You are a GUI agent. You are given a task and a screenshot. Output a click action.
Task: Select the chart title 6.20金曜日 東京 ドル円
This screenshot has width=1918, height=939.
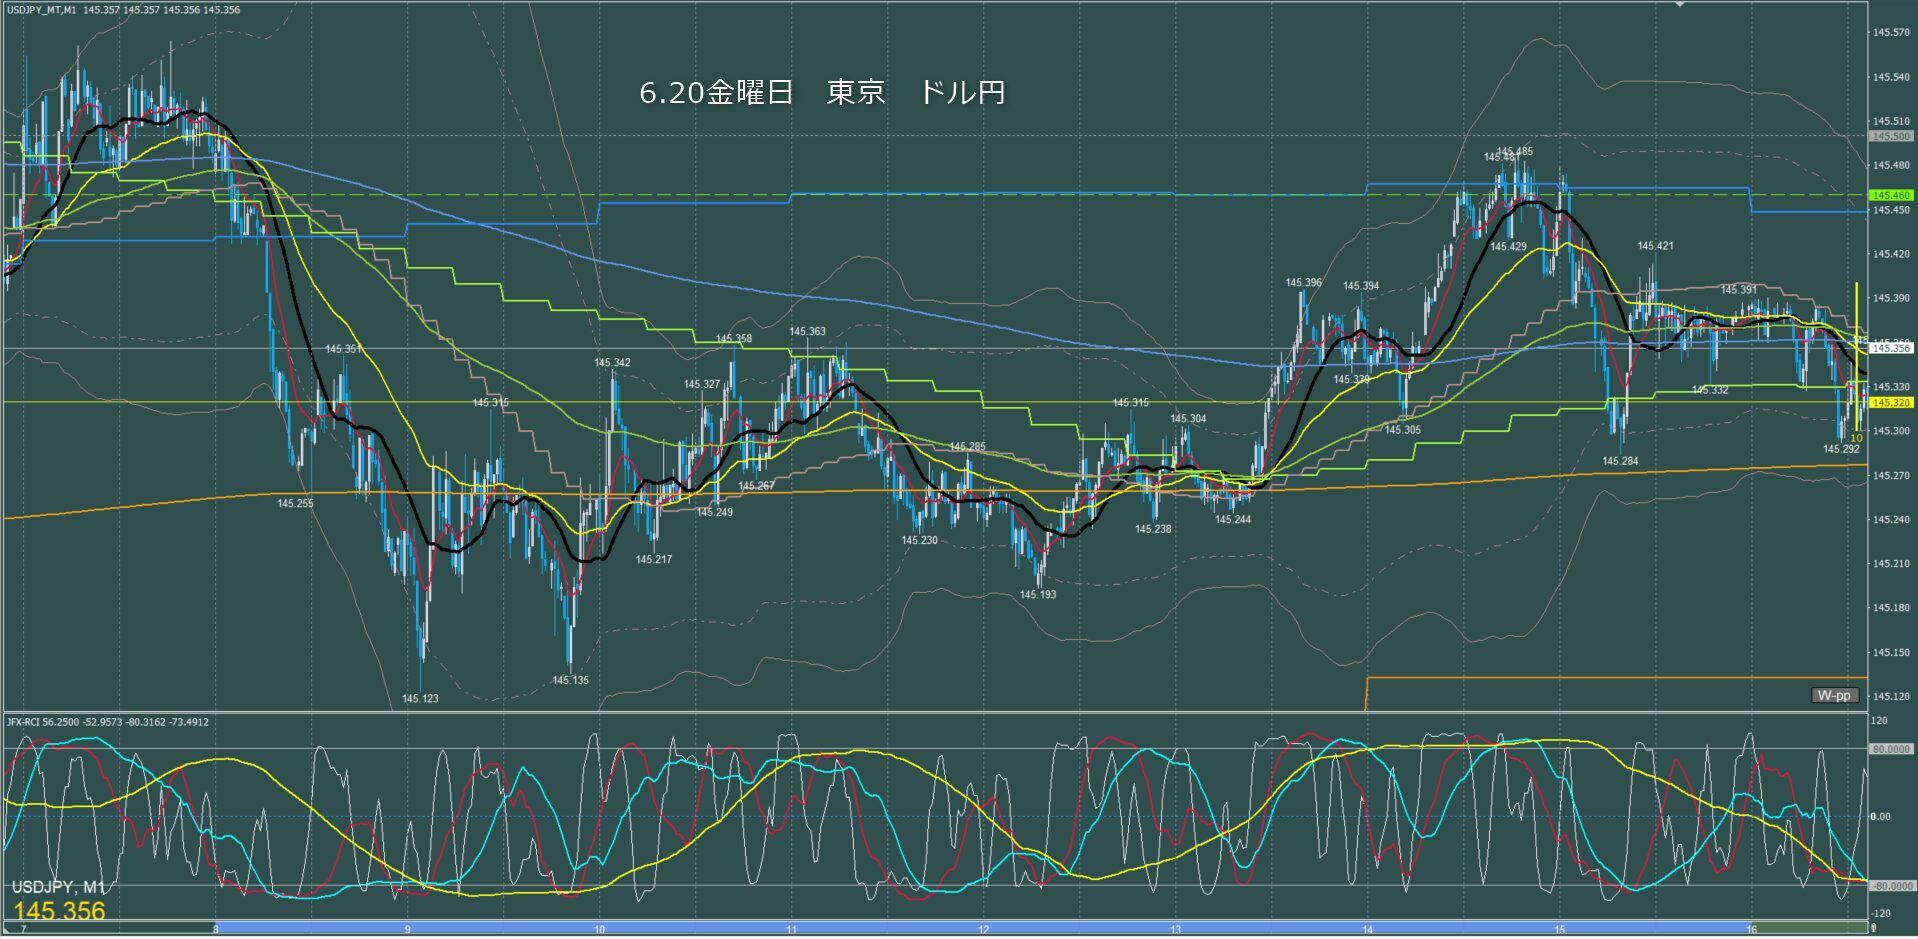[822, 93]
